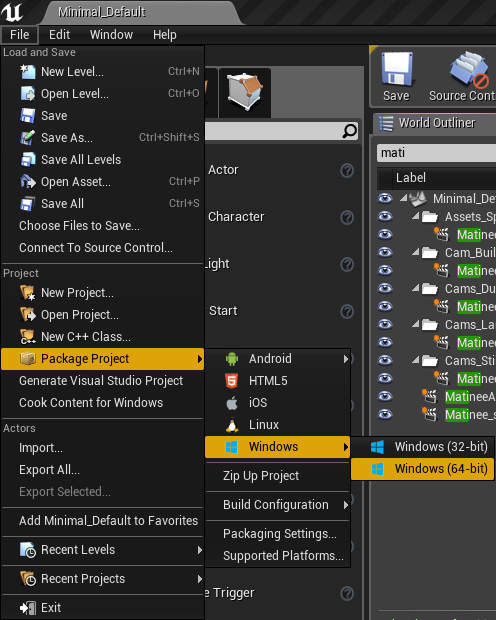The width and height of the screenshot is (496, 620).
Task: Click the World Outliner panel icon
Action: coord(386,123)
